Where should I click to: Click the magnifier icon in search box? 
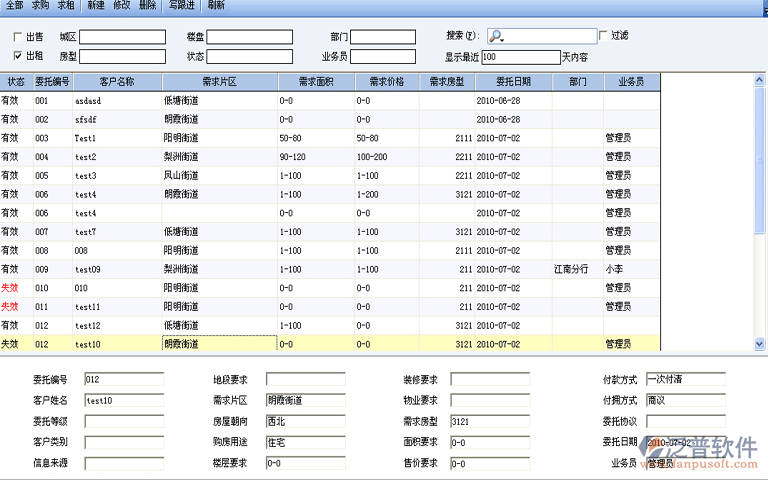(496, 37)
